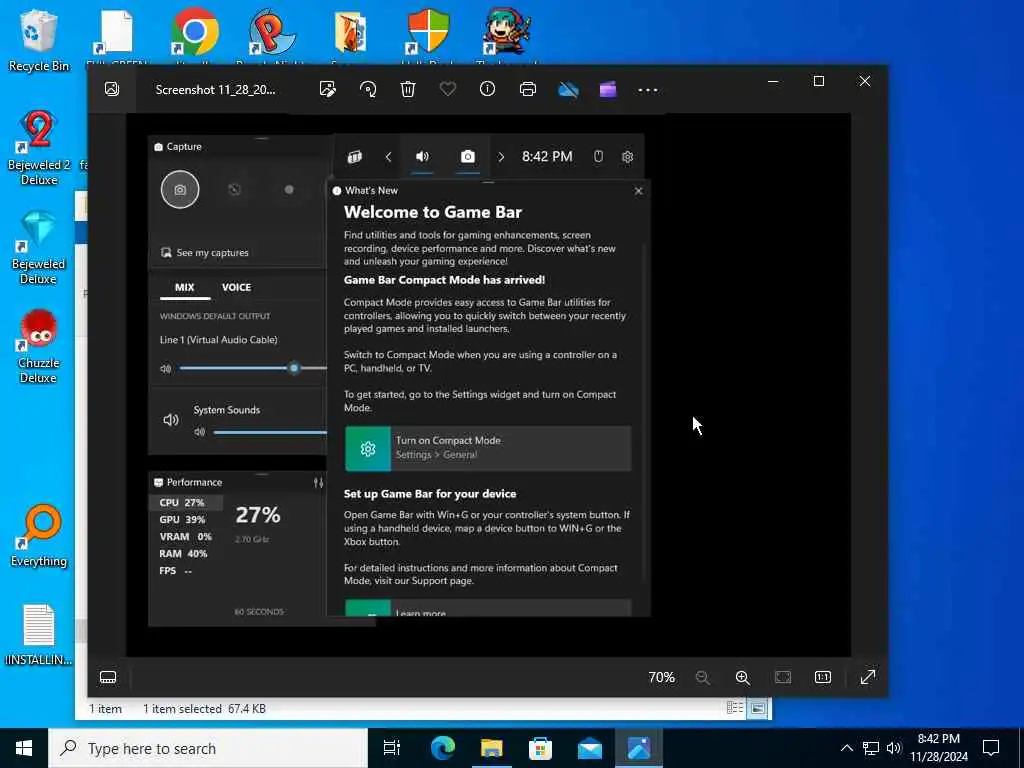
Task: Print the current photo
Action: (528, 89)
